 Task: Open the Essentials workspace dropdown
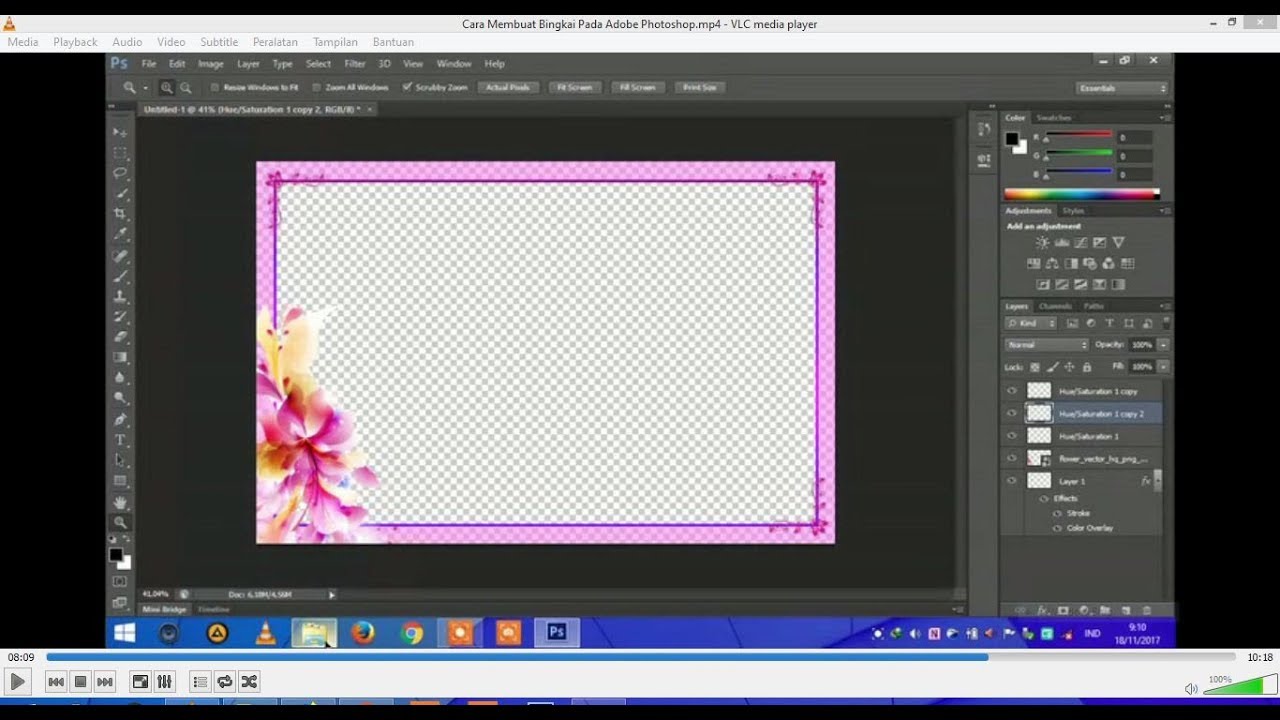(x=1122, y=88)
